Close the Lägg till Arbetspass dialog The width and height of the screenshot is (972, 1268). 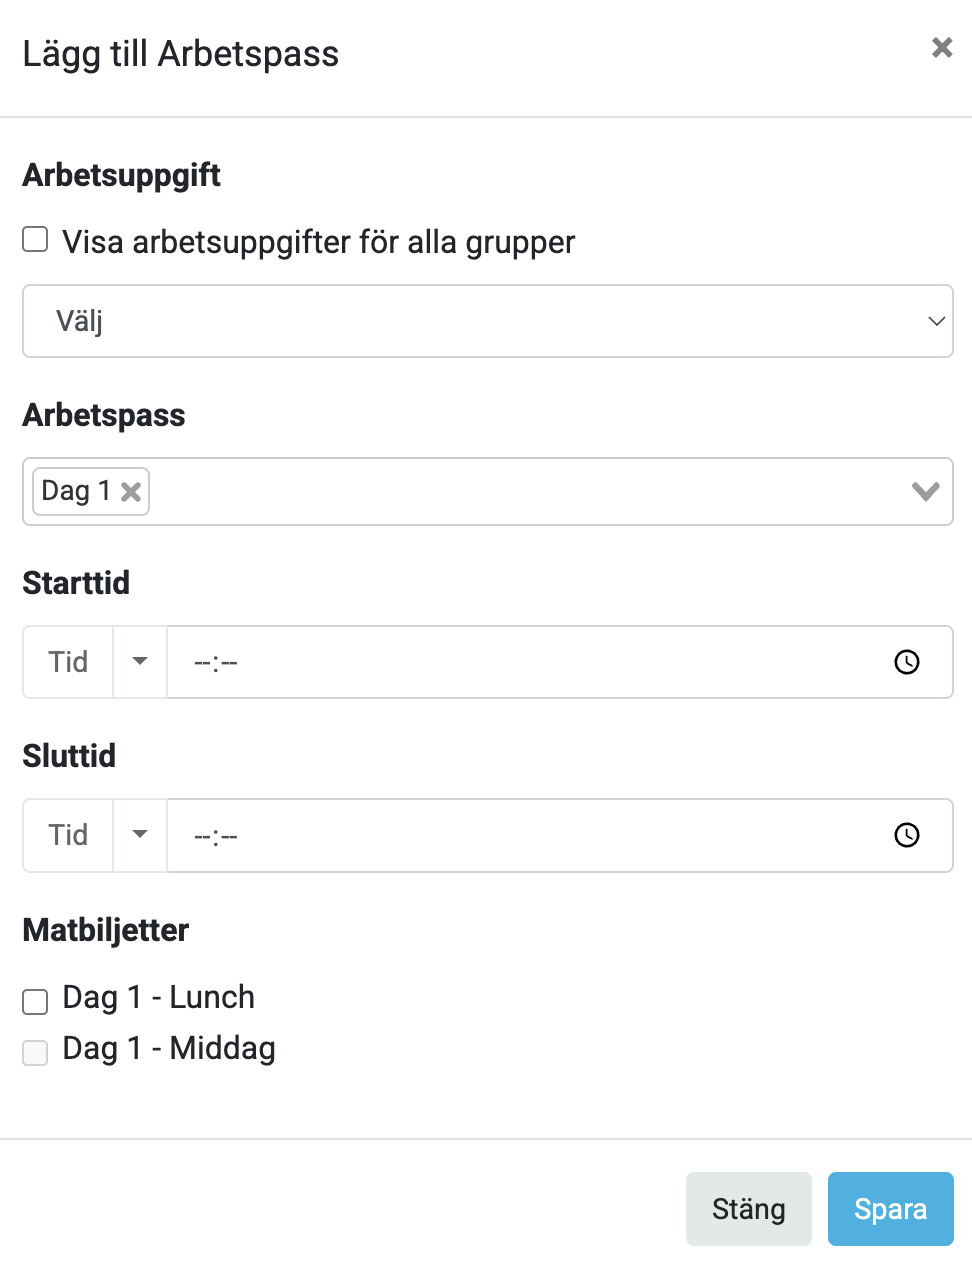click(x=941, y=47)
